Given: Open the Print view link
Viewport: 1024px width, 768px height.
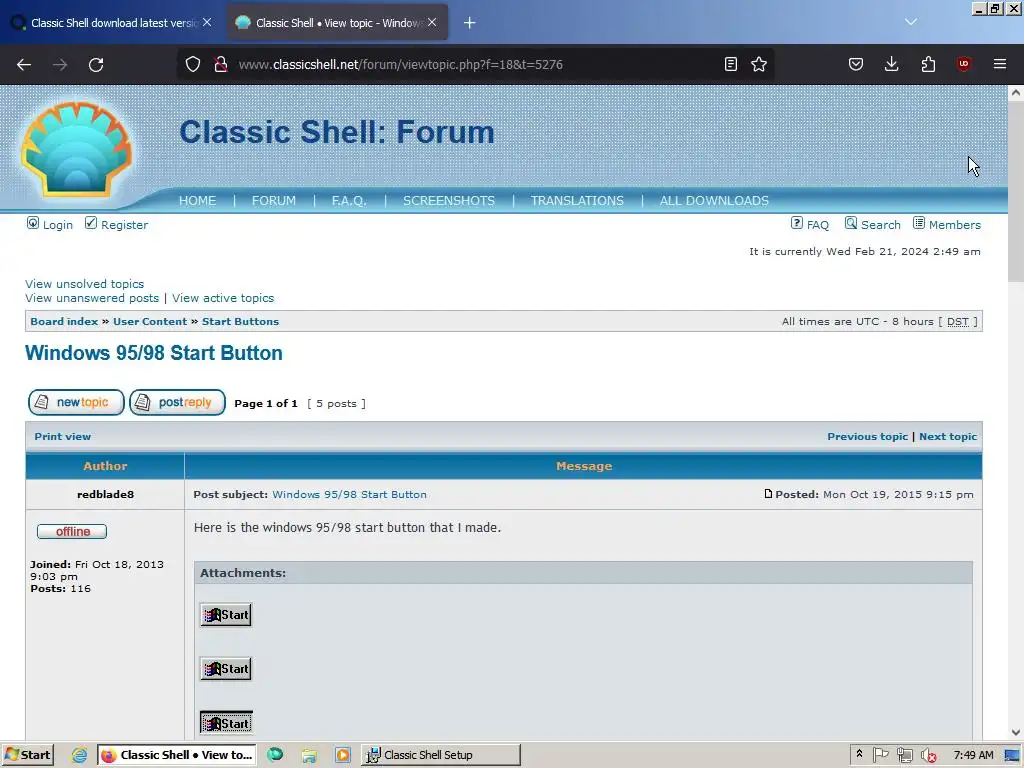Looking at the screenshot, I should coord(63,436).
